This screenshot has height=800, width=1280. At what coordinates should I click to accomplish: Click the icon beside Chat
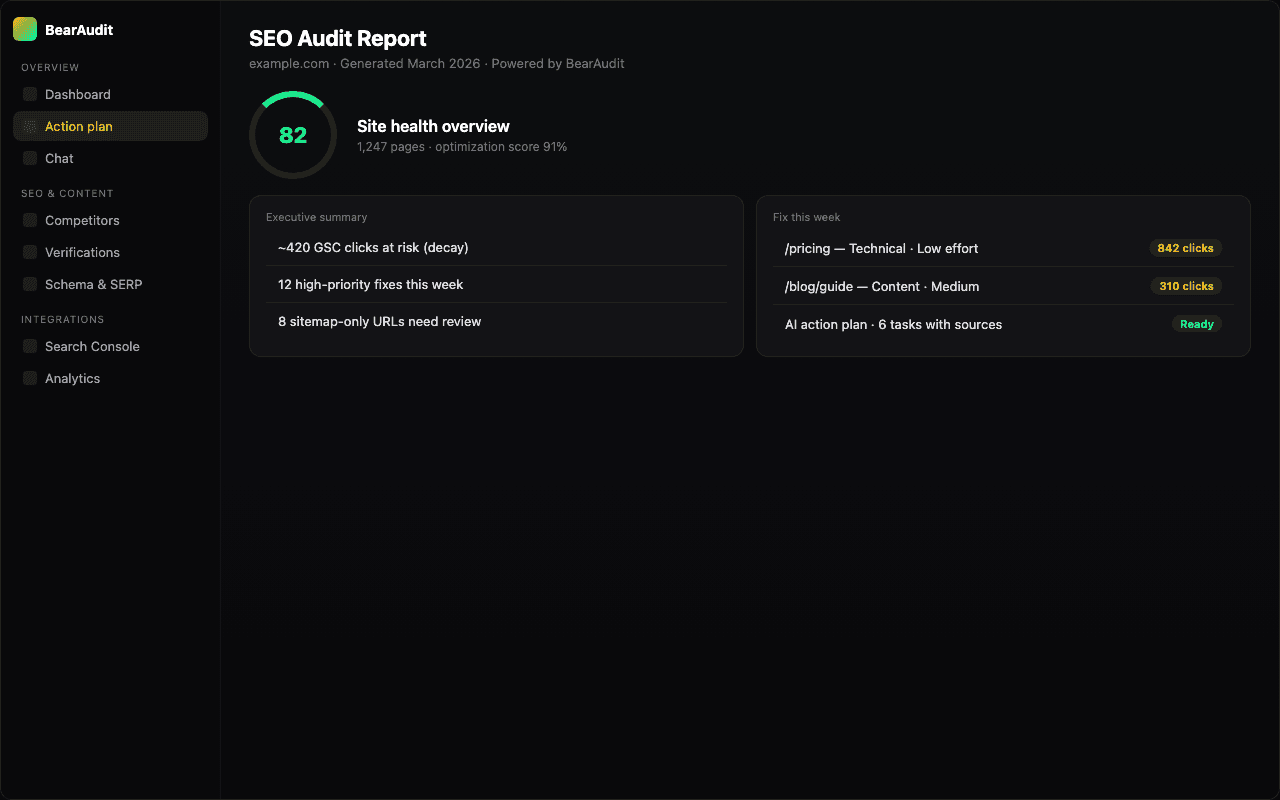(30, 158)
